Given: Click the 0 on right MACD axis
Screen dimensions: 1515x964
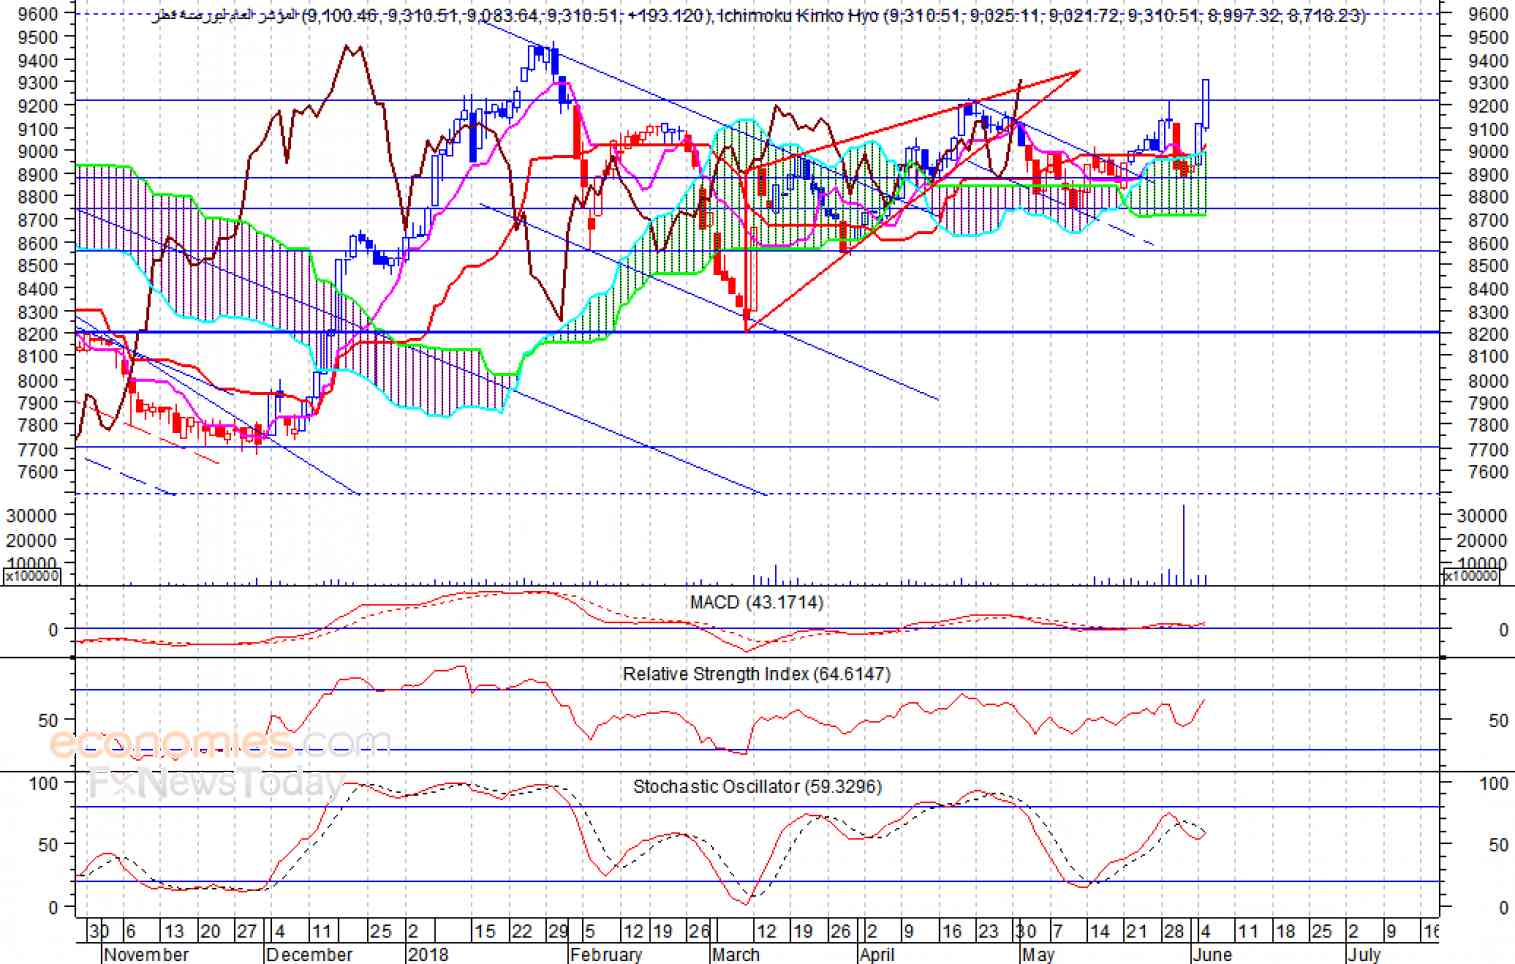Looking at the screenshot, I should (x=1503, y=630).
